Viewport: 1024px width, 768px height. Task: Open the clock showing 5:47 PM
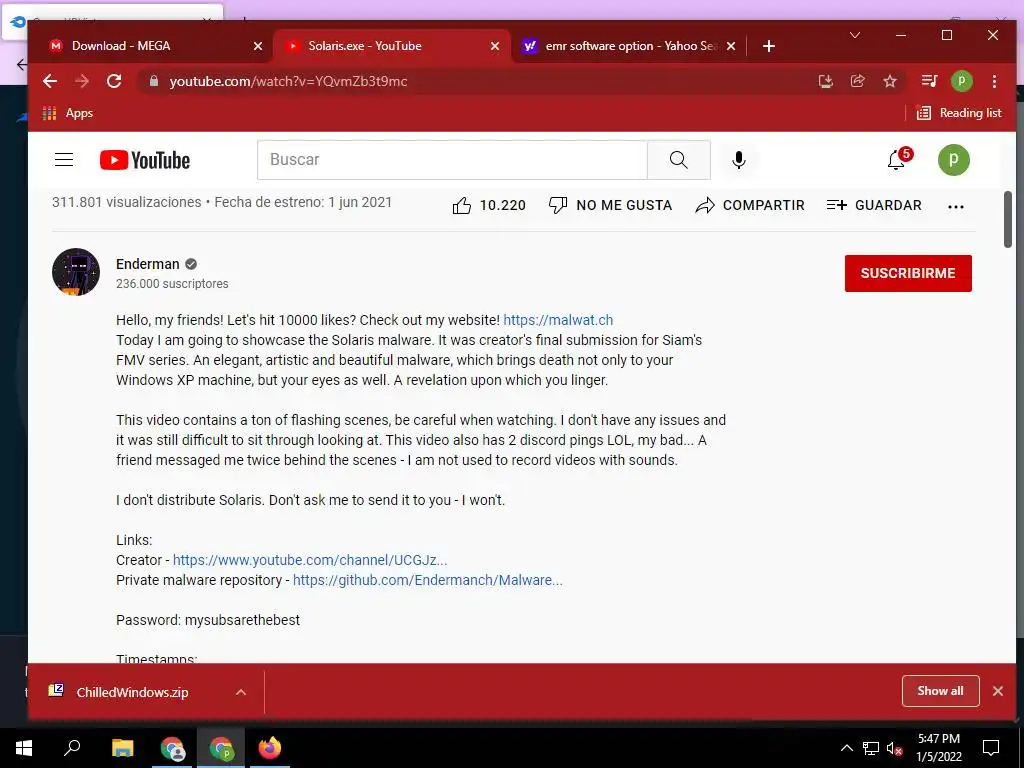[x=938, y=748]
